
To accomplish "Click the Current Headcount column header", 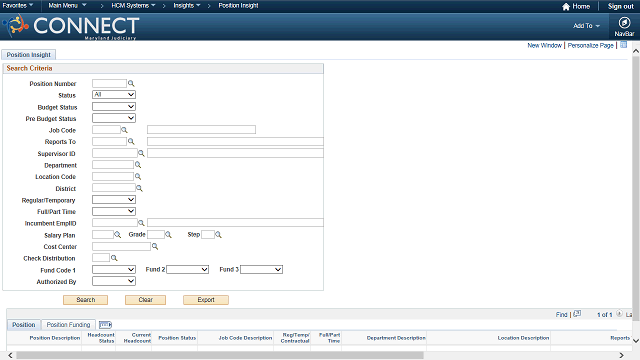I will [x=137, y=338].
